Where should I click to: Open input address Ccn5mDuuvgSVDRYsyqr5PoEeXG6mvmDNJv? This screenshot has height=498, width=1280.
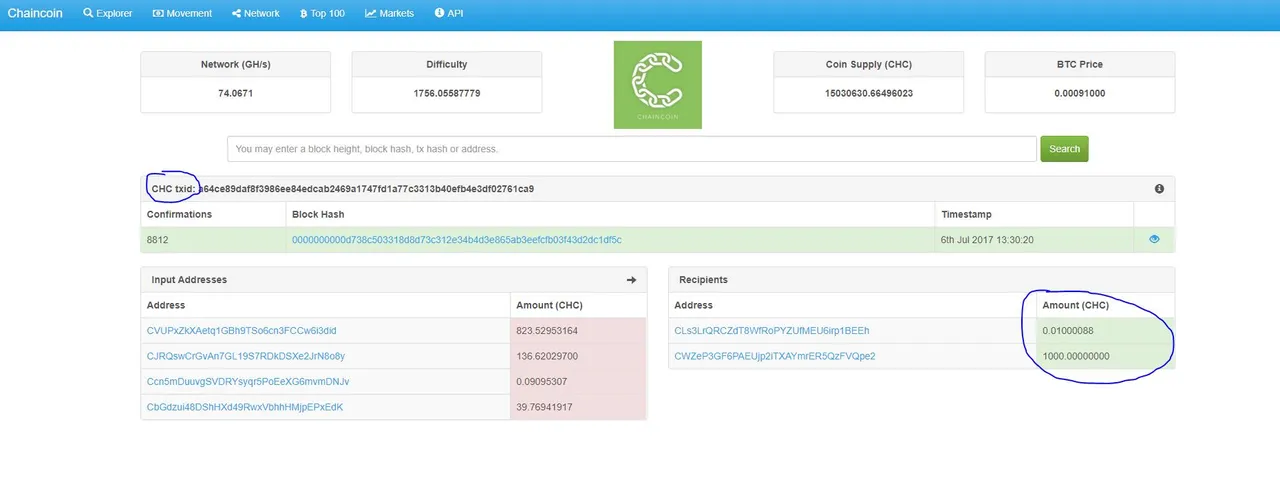point(248,382)
